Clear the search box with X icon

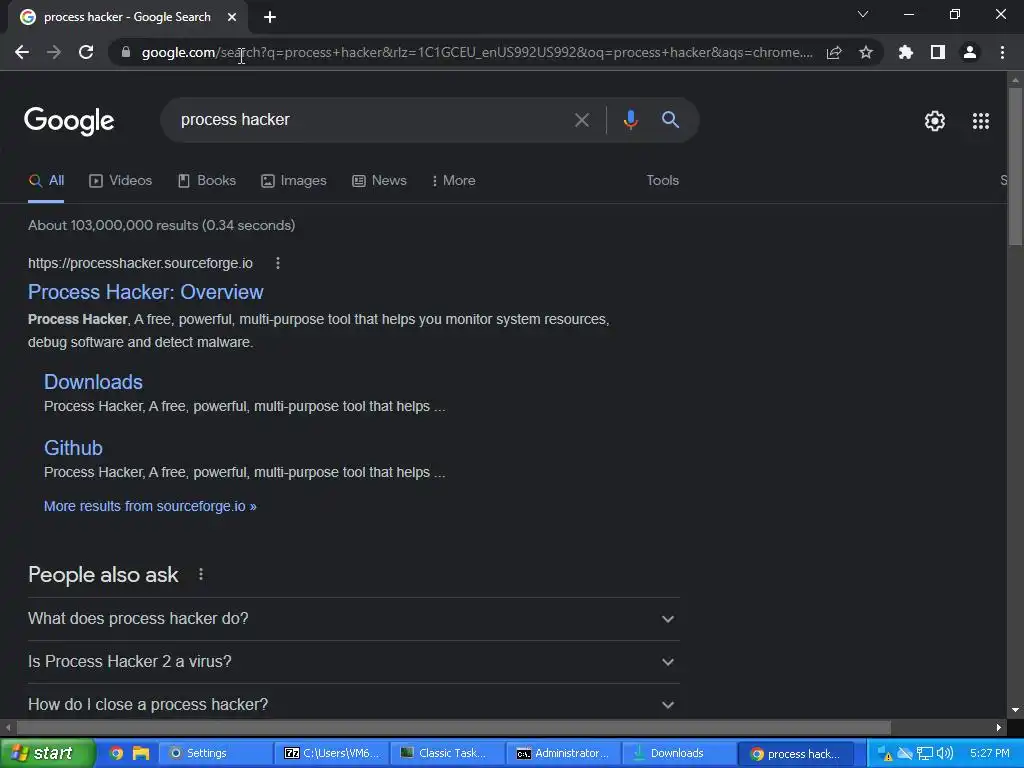581,120
